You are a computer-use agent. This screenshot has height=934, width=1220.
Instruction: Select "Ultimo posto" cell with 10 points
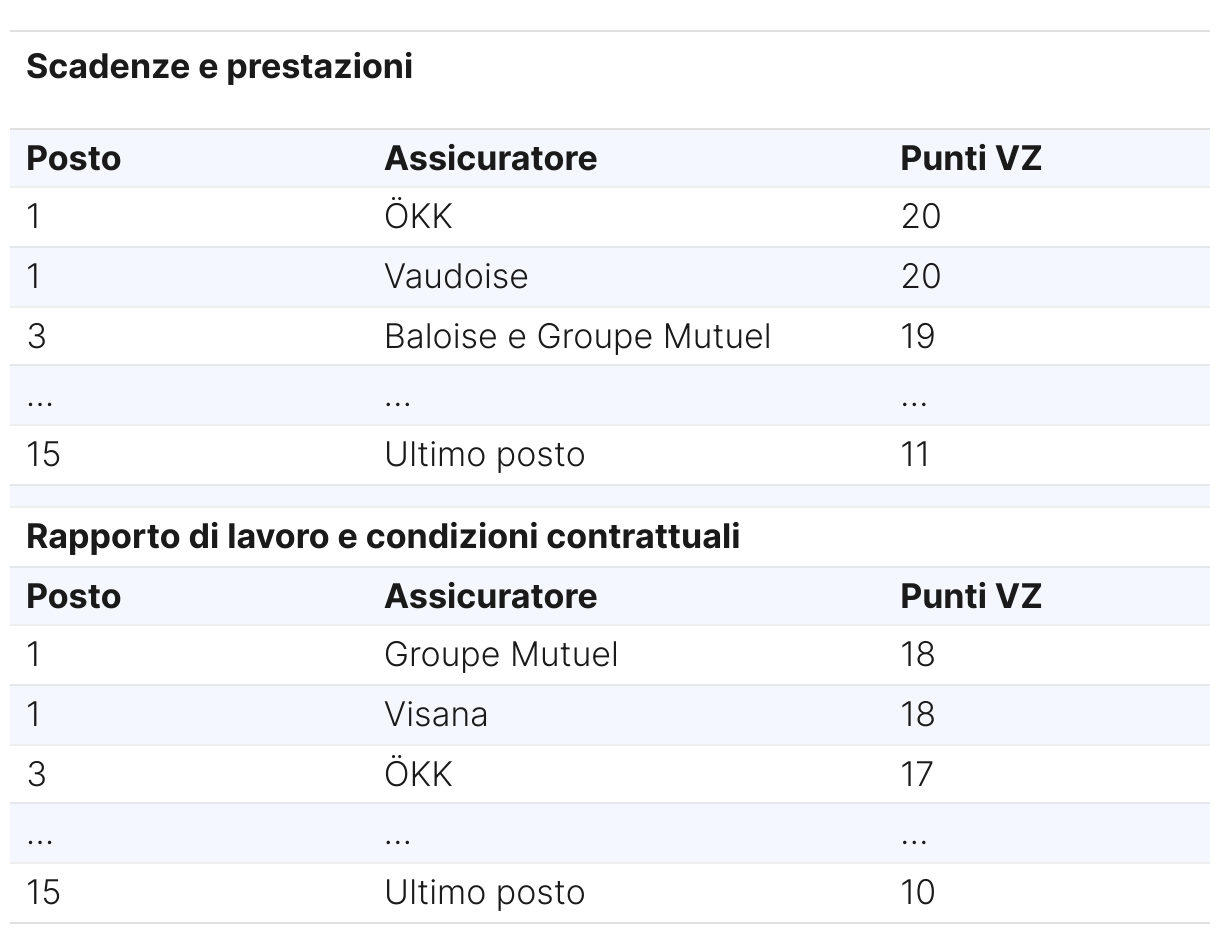coord(484,892)
